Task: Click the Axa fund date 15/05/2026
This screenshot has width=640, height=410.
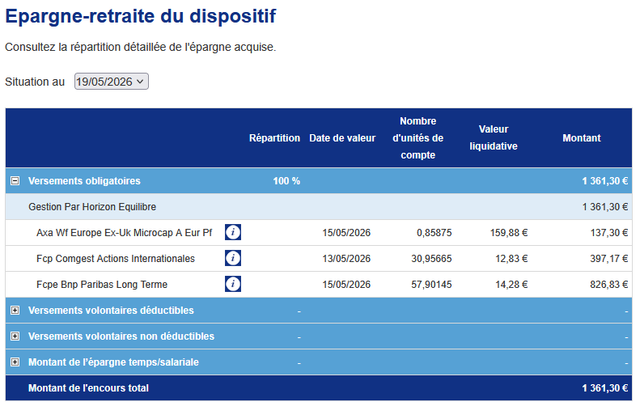Action: (347, 233)
